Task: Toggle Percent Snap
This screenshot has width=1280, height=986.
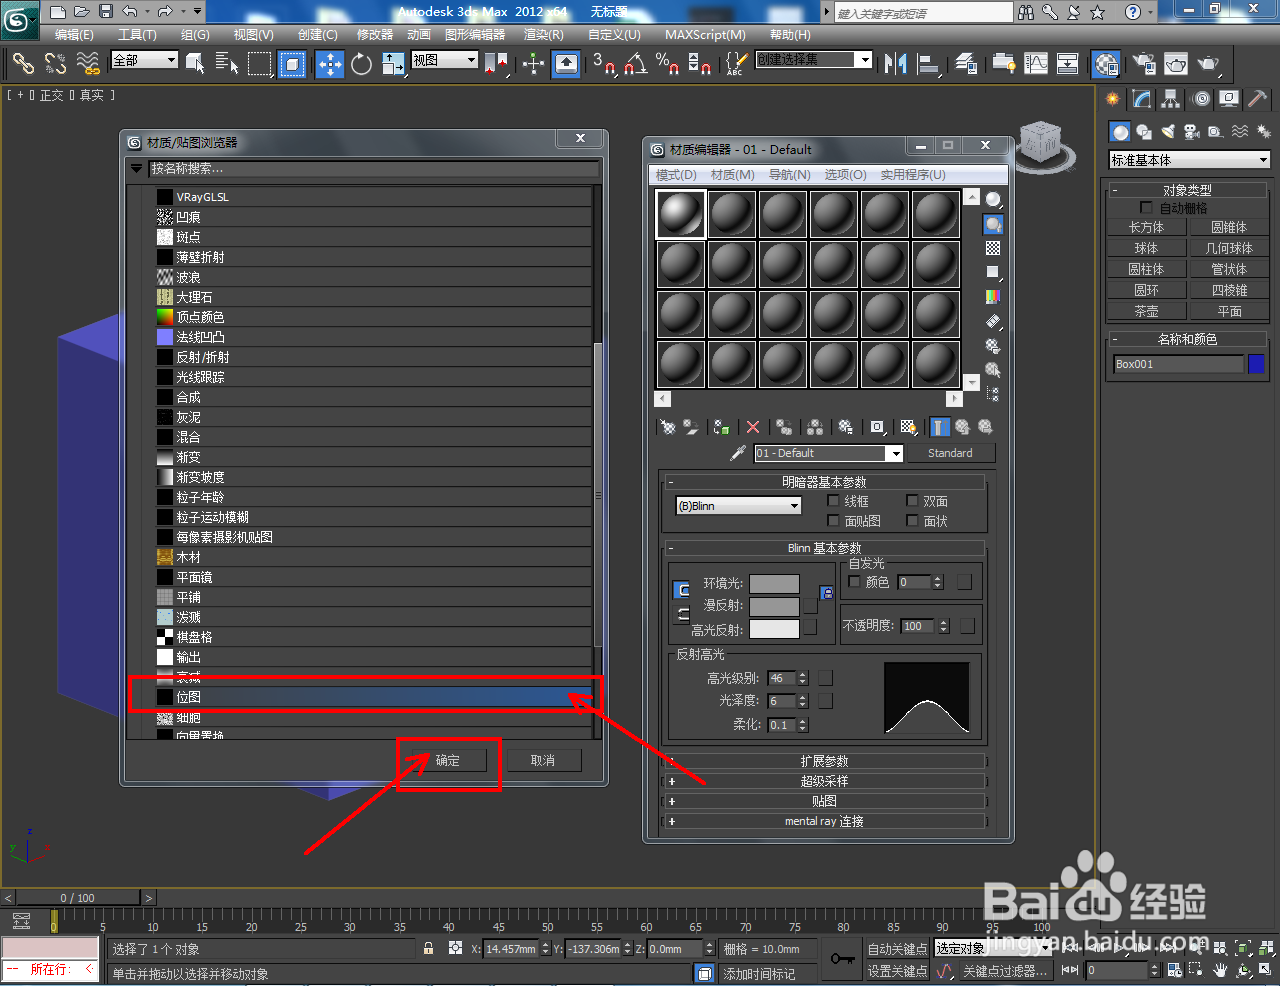Action: (667, 64)
